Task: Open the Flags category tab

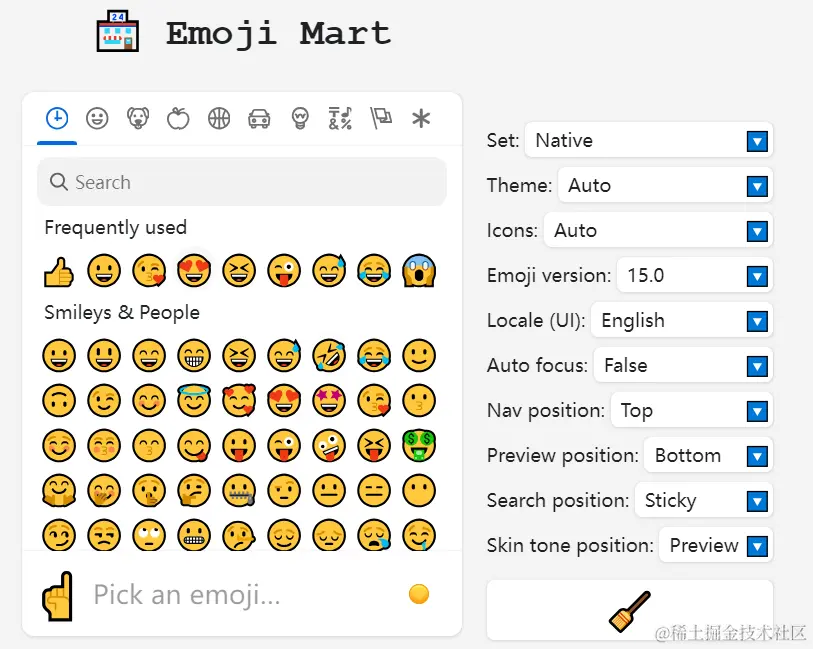Action: pyautogui.click(x=381, y=119)
